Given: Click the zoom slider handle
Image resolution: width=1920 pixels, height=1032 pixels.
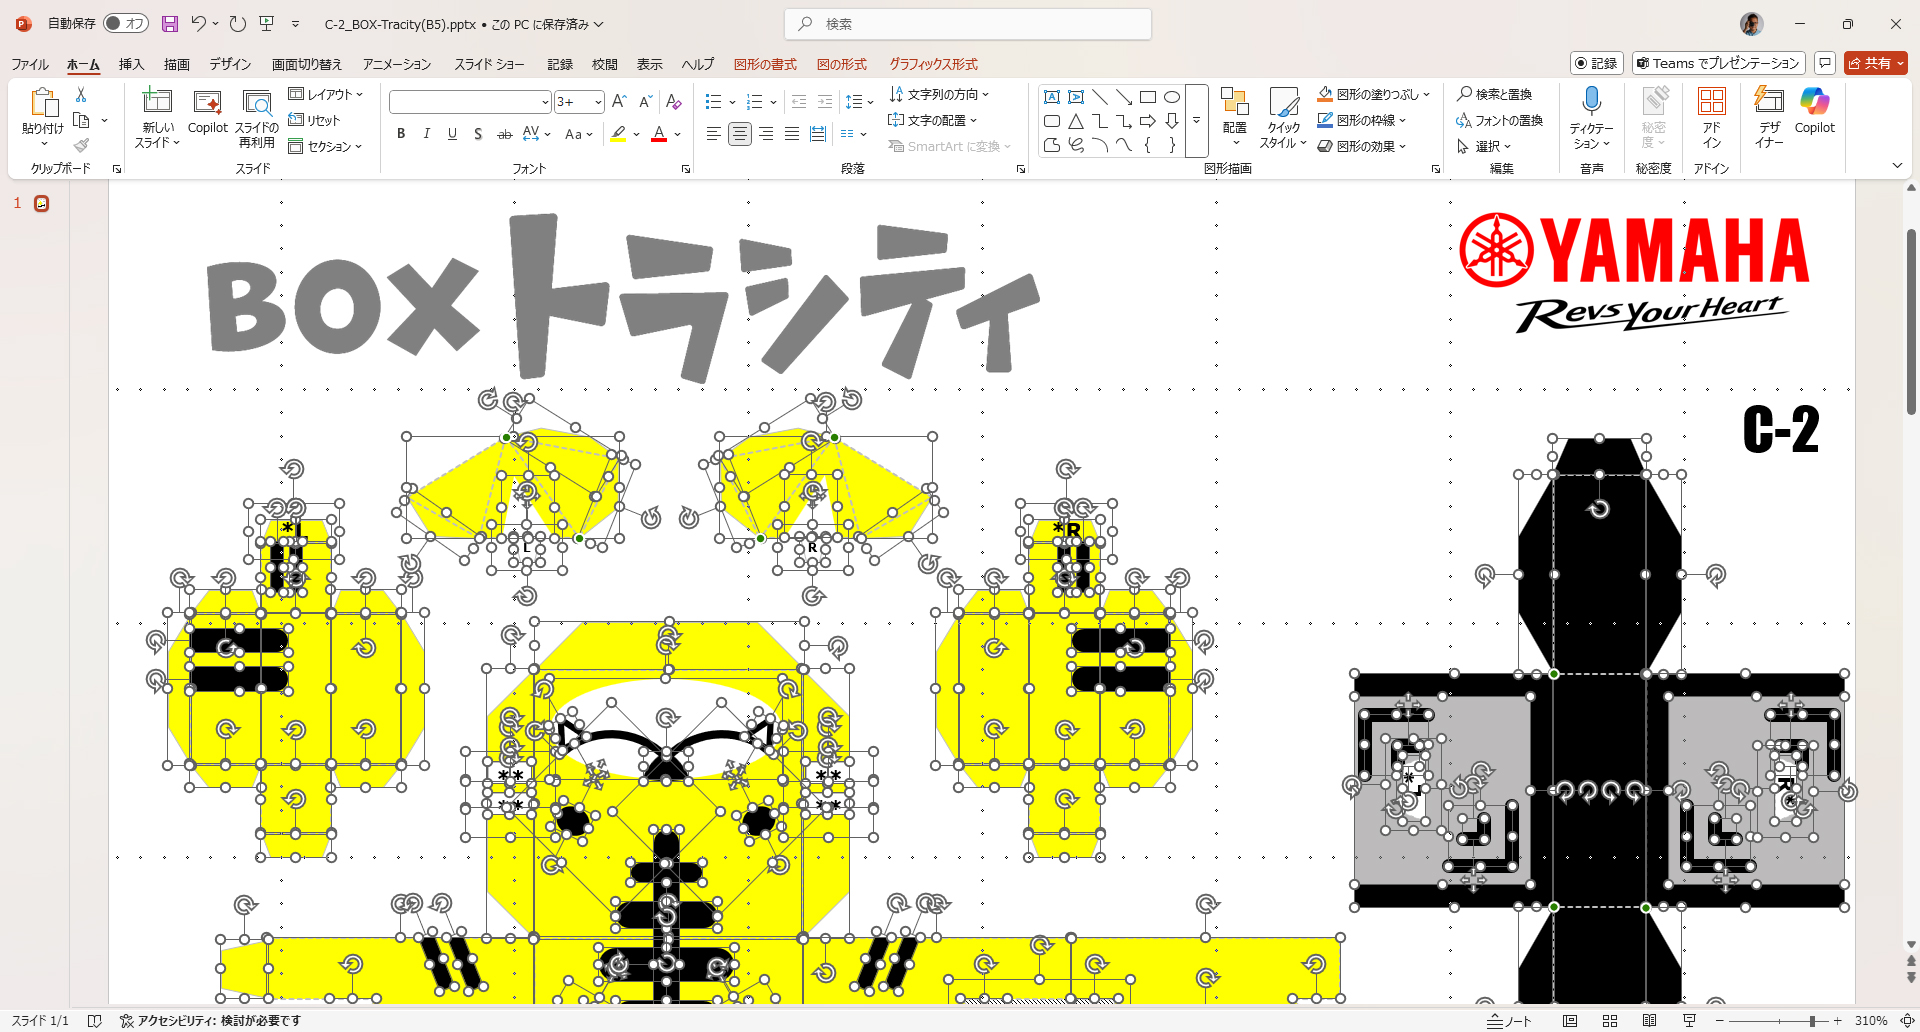Looking at the screenshot, I should coord(1812,1021).
